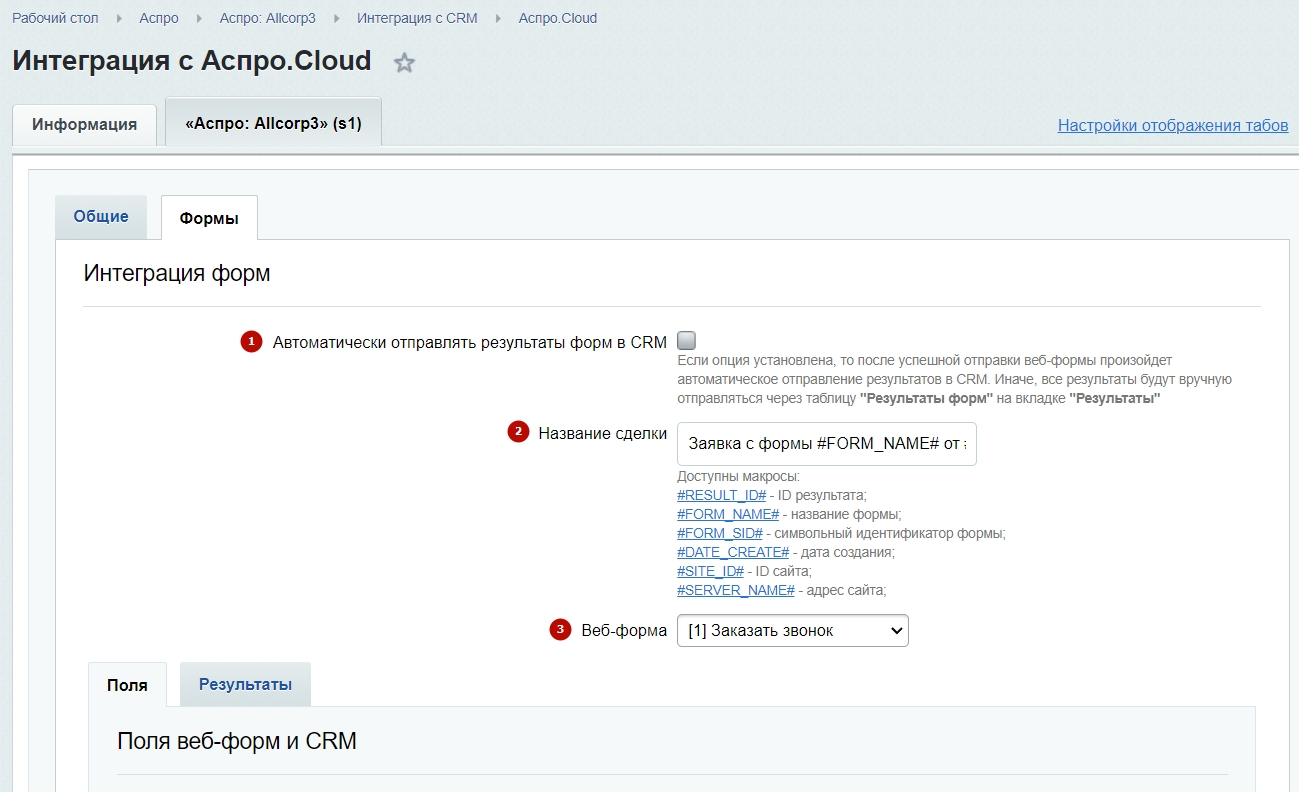Insert the #FORM_NAME# macro

(728, 514)
